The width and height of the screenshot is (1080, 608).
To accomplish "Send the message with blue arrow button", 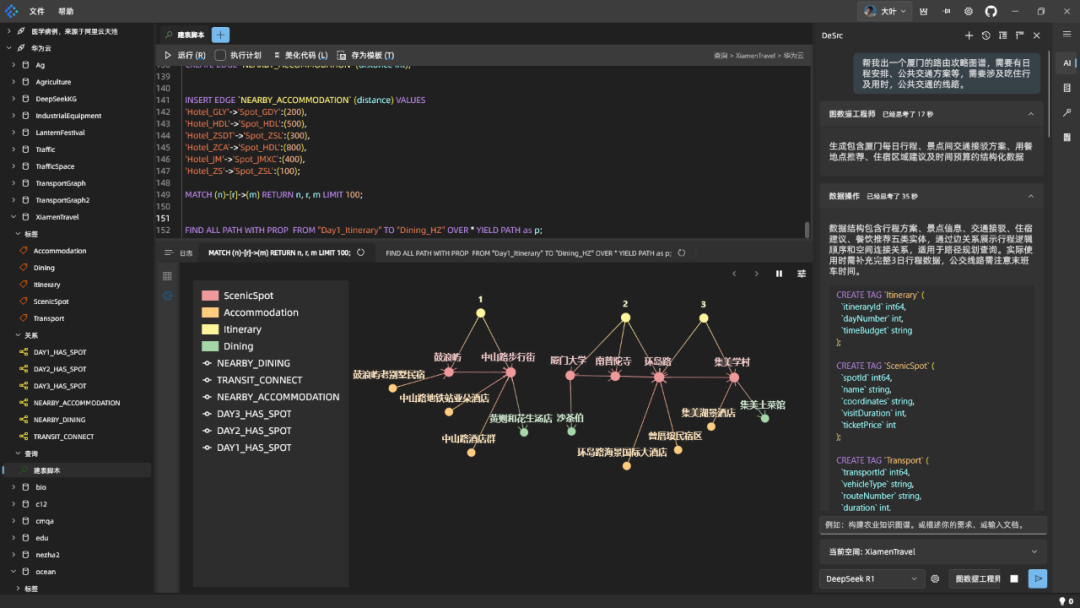I will coord(1037,579).
